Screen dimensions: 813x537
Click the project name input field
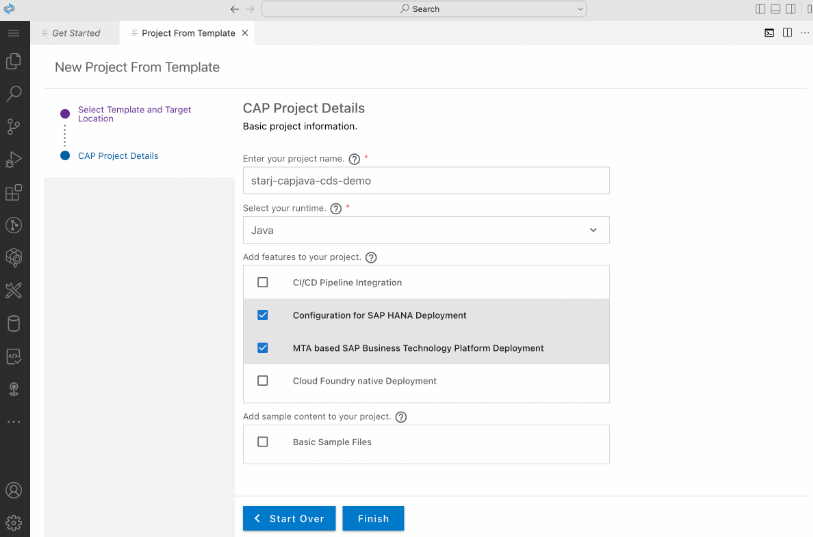[x=426, y=181]
